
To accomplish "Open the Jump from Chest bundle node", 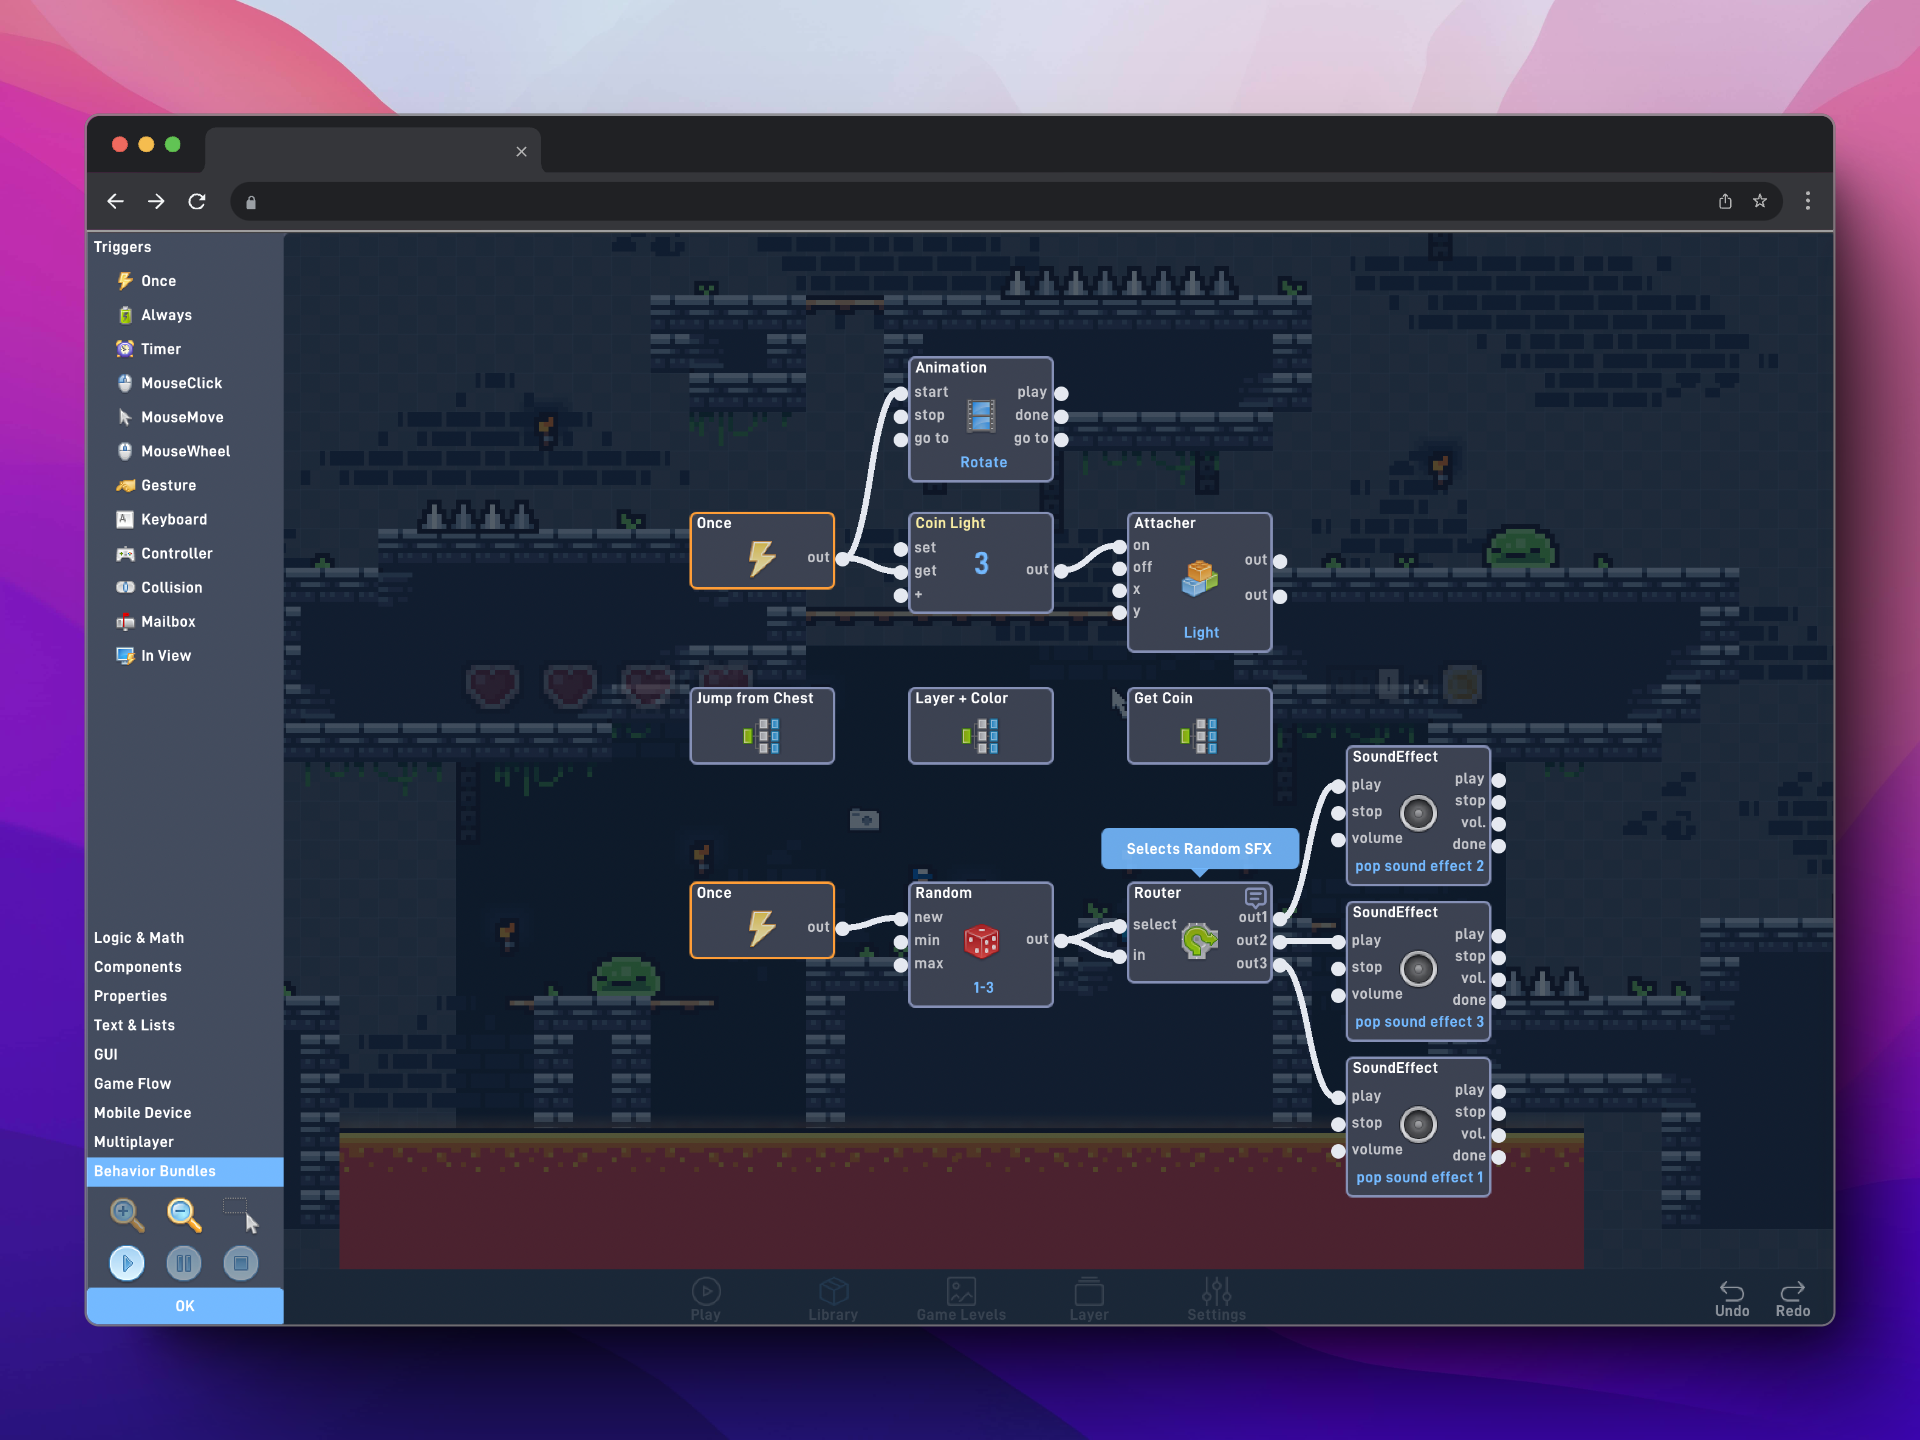I will pyautogui.click(x=761, y=725).
